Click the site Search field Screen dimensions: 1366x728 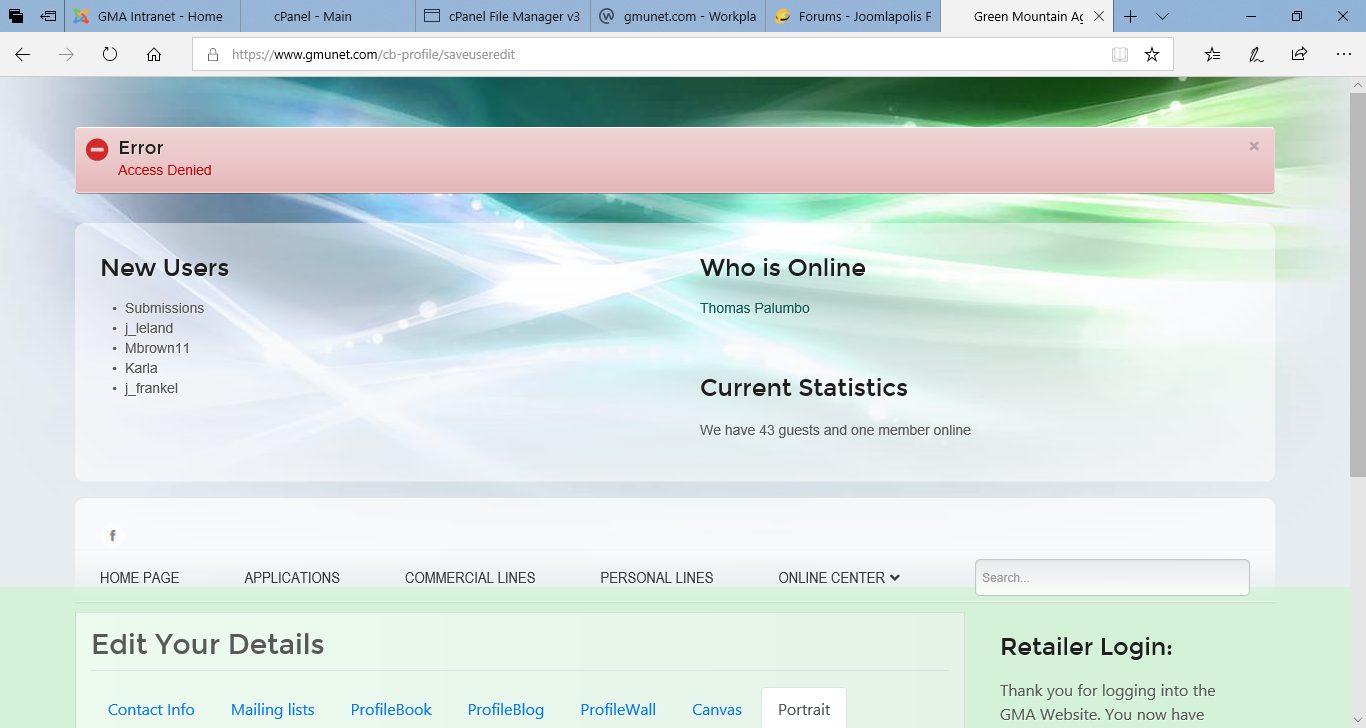click(1112, 577)
